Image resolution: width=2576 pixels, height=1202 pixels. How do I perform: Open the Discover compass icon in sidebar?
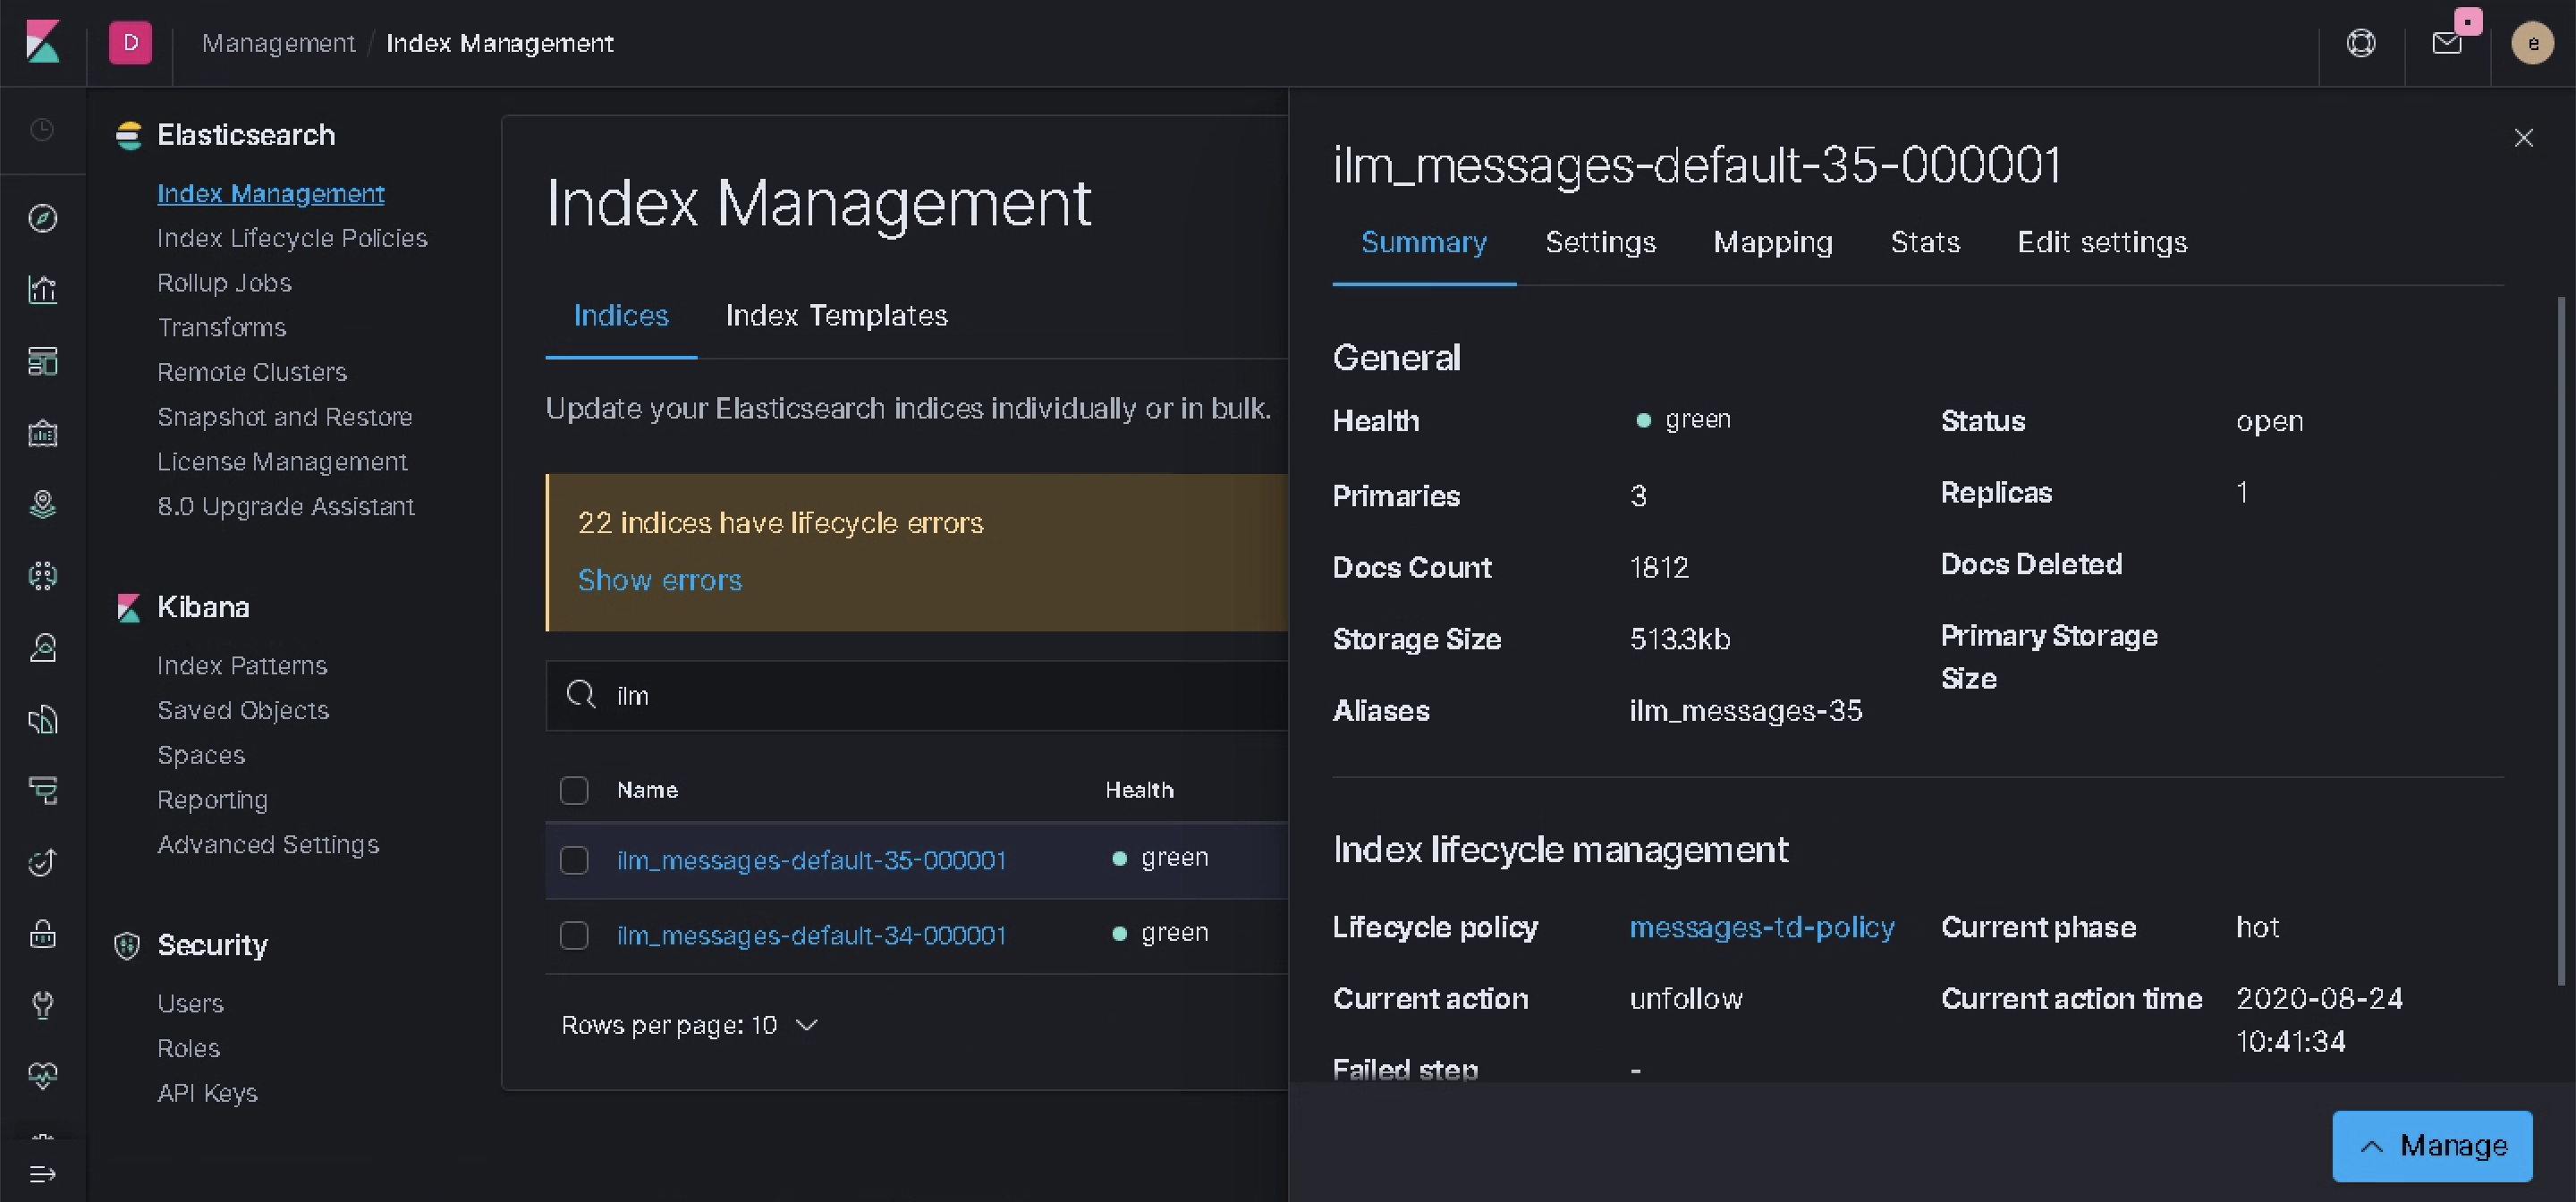click(43, 218)
